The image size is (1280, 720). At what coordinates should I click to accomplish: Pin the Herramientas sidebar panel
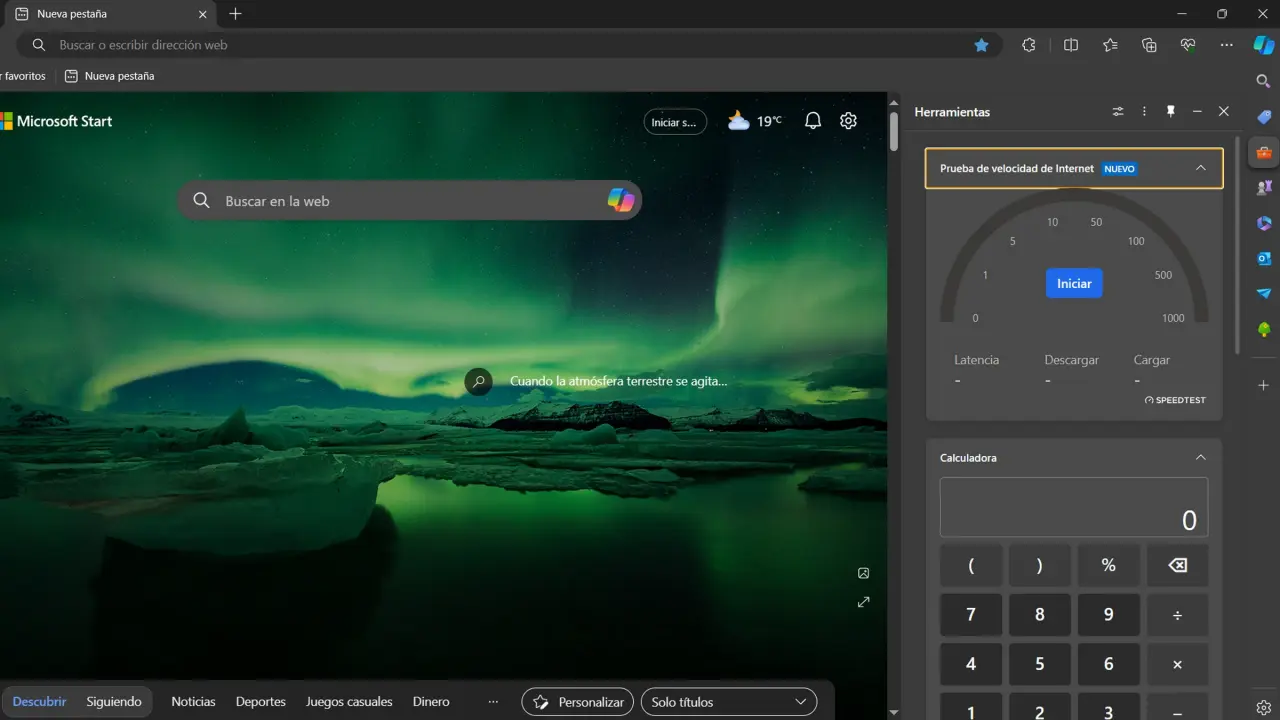tap(1171, 112)
